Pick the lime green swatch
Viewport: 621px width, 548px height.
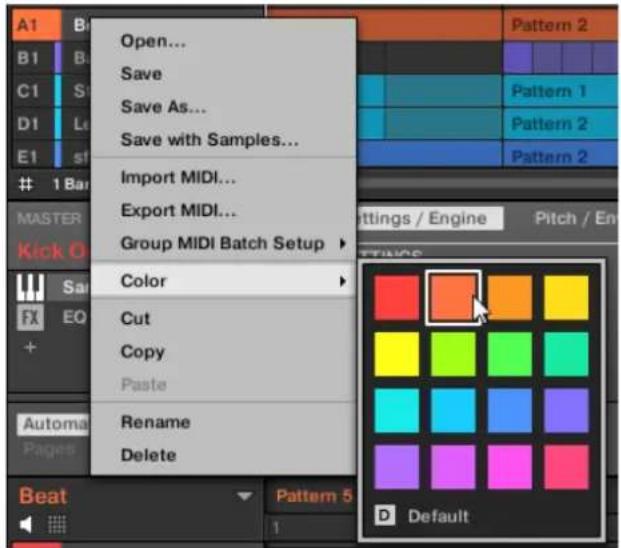[x=453, y=354]
